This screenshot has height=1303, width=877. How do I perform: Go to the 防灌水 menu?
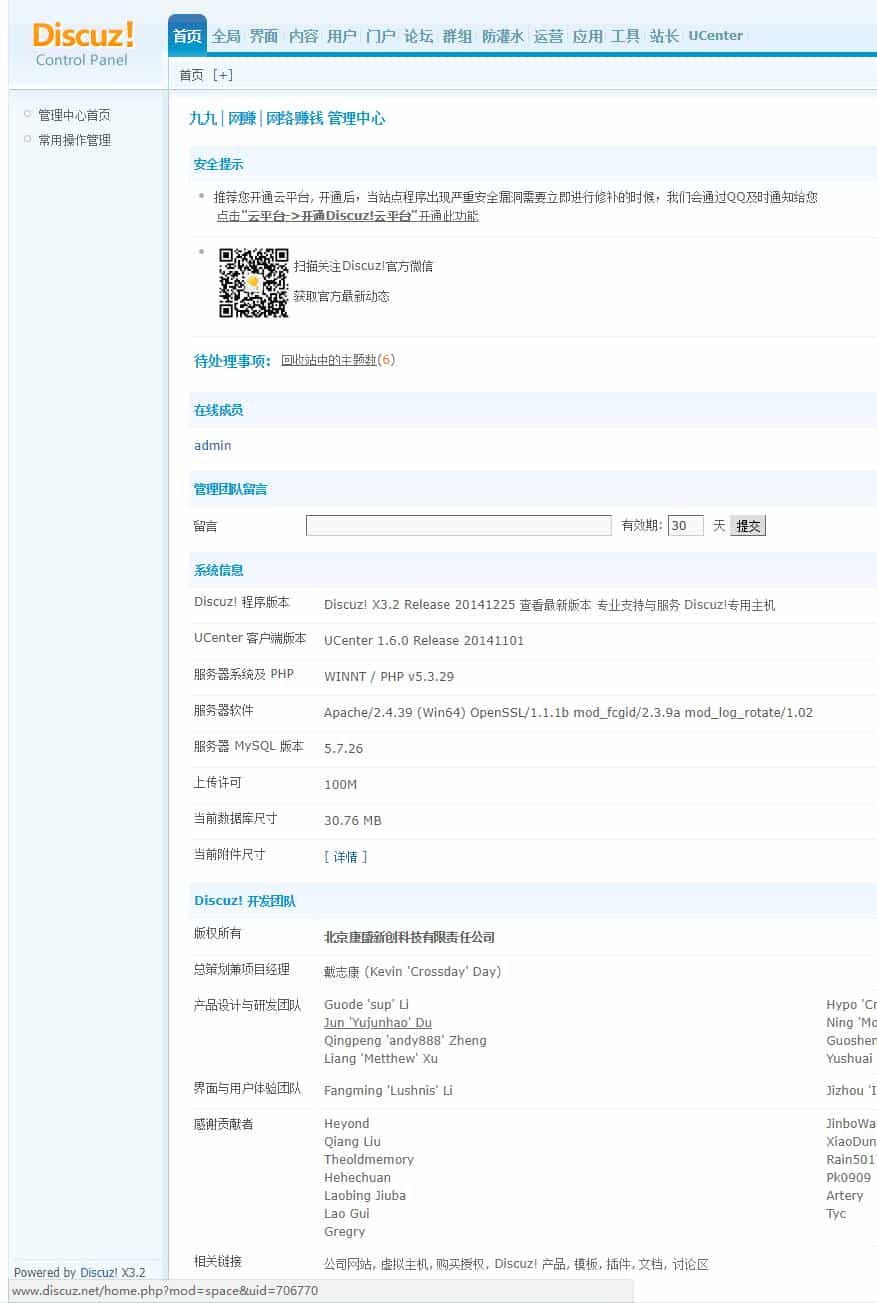coord(503,36)
